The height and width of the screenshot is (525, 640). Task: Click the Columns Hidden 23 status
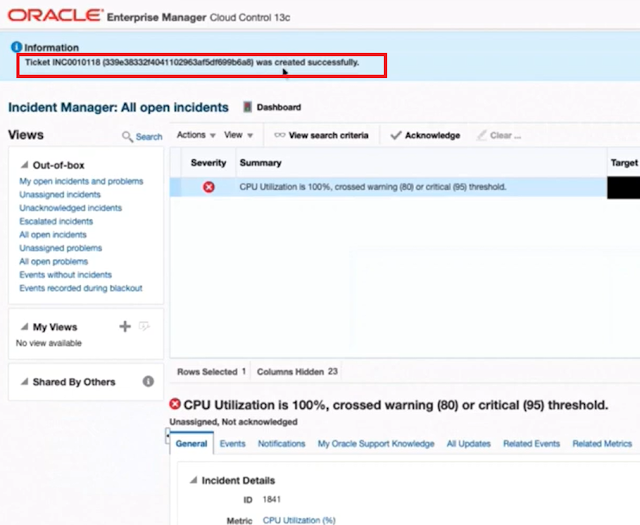(297, 372)
